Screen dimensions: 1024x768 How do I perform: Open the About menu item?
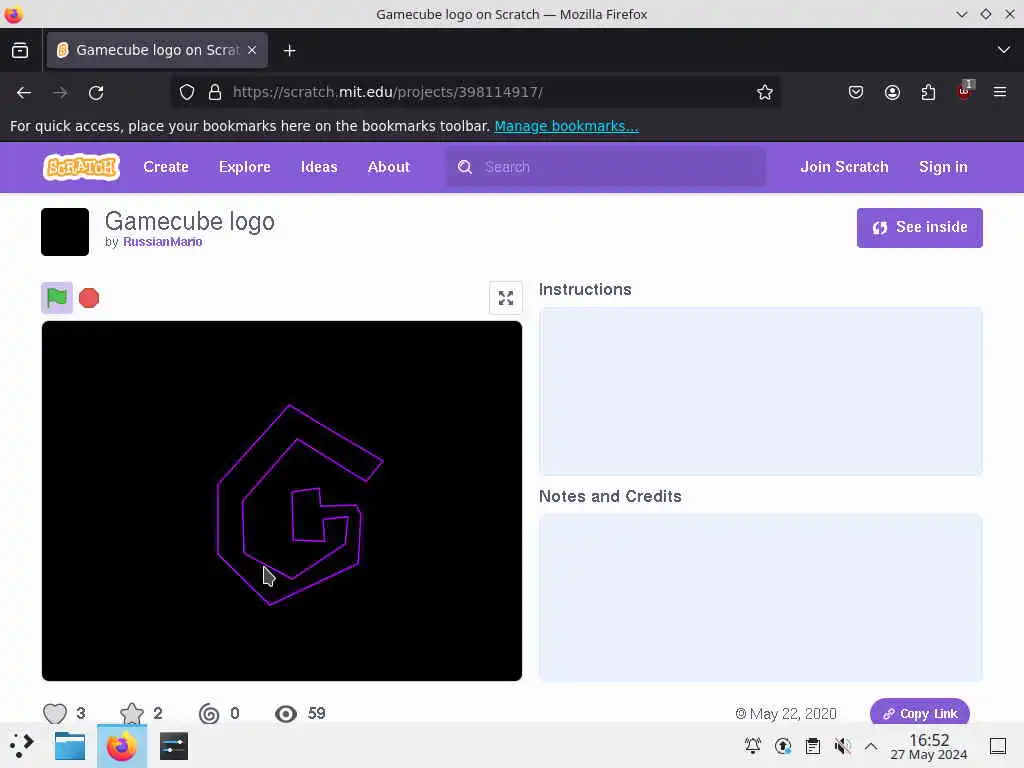point(389,167)
